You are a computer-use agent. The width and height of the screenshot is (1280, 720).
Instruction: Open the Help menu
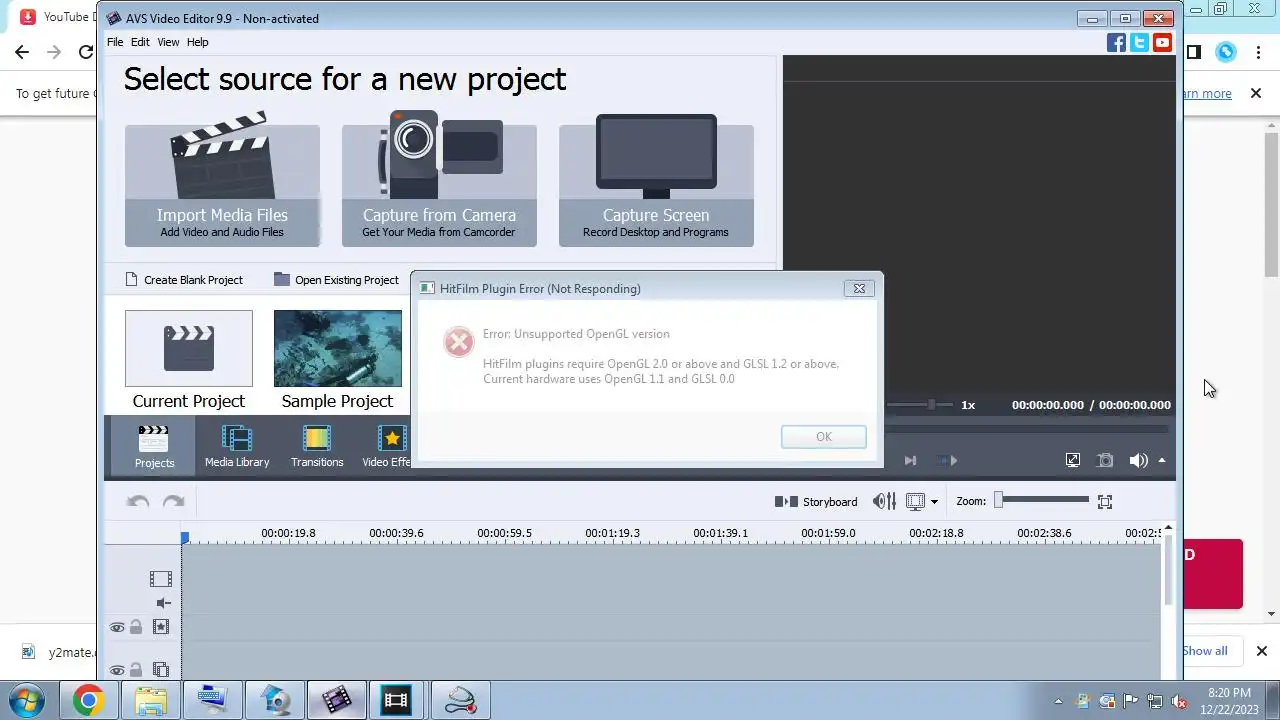198,42
